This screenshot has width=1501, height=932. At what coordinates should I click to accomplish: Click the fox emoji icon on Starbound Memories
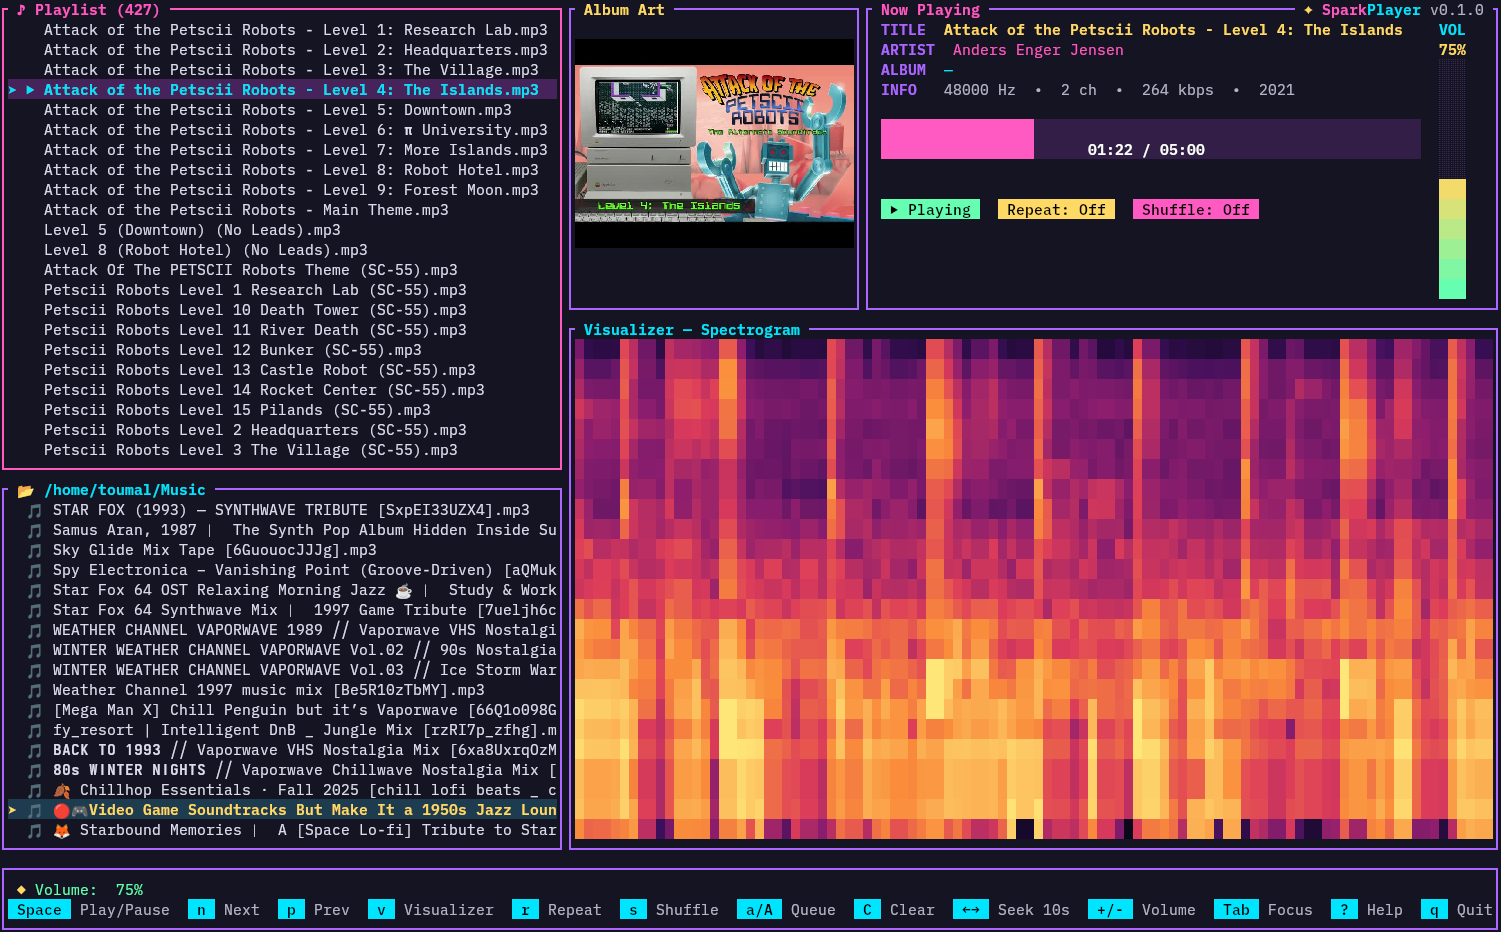point(61,830)
